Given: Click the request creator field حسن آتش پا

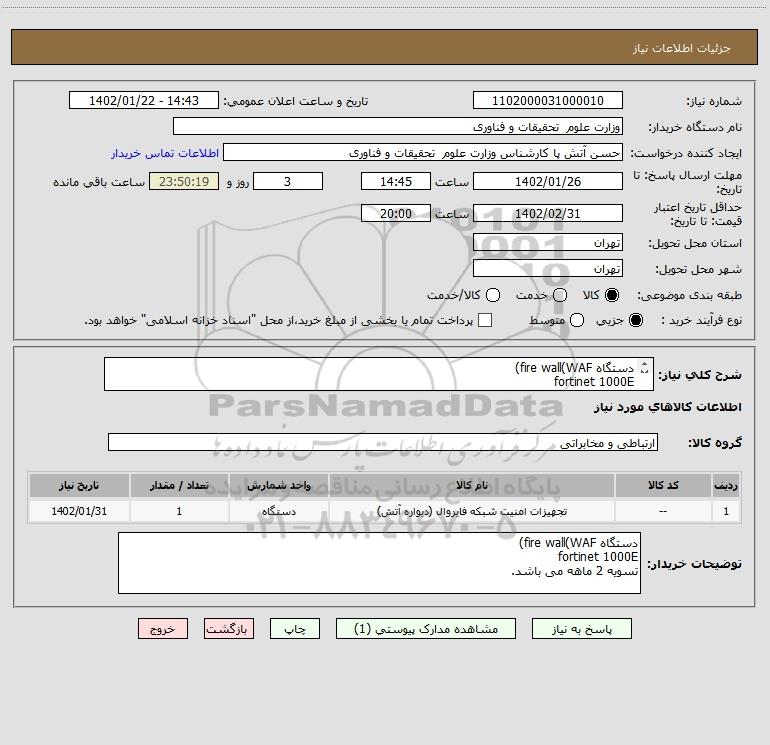Looking at the screenshot, I should 423,152.
